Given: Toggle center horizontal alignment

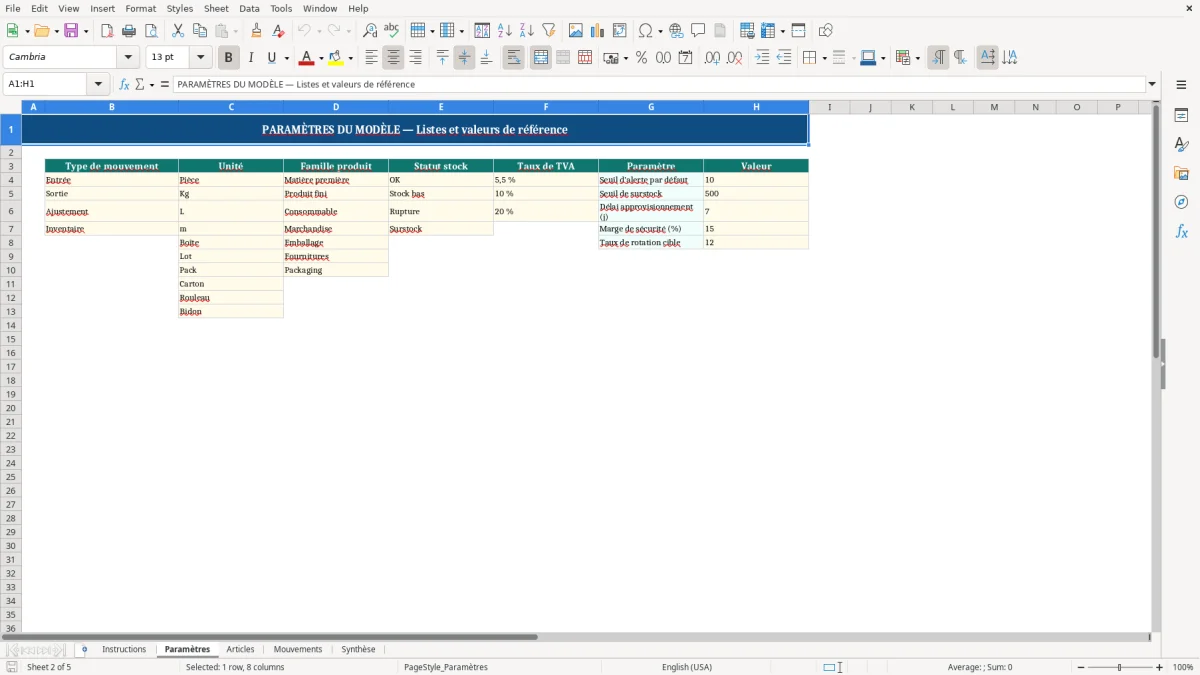Looking at the screenshot, I should [x=393, y=58].
